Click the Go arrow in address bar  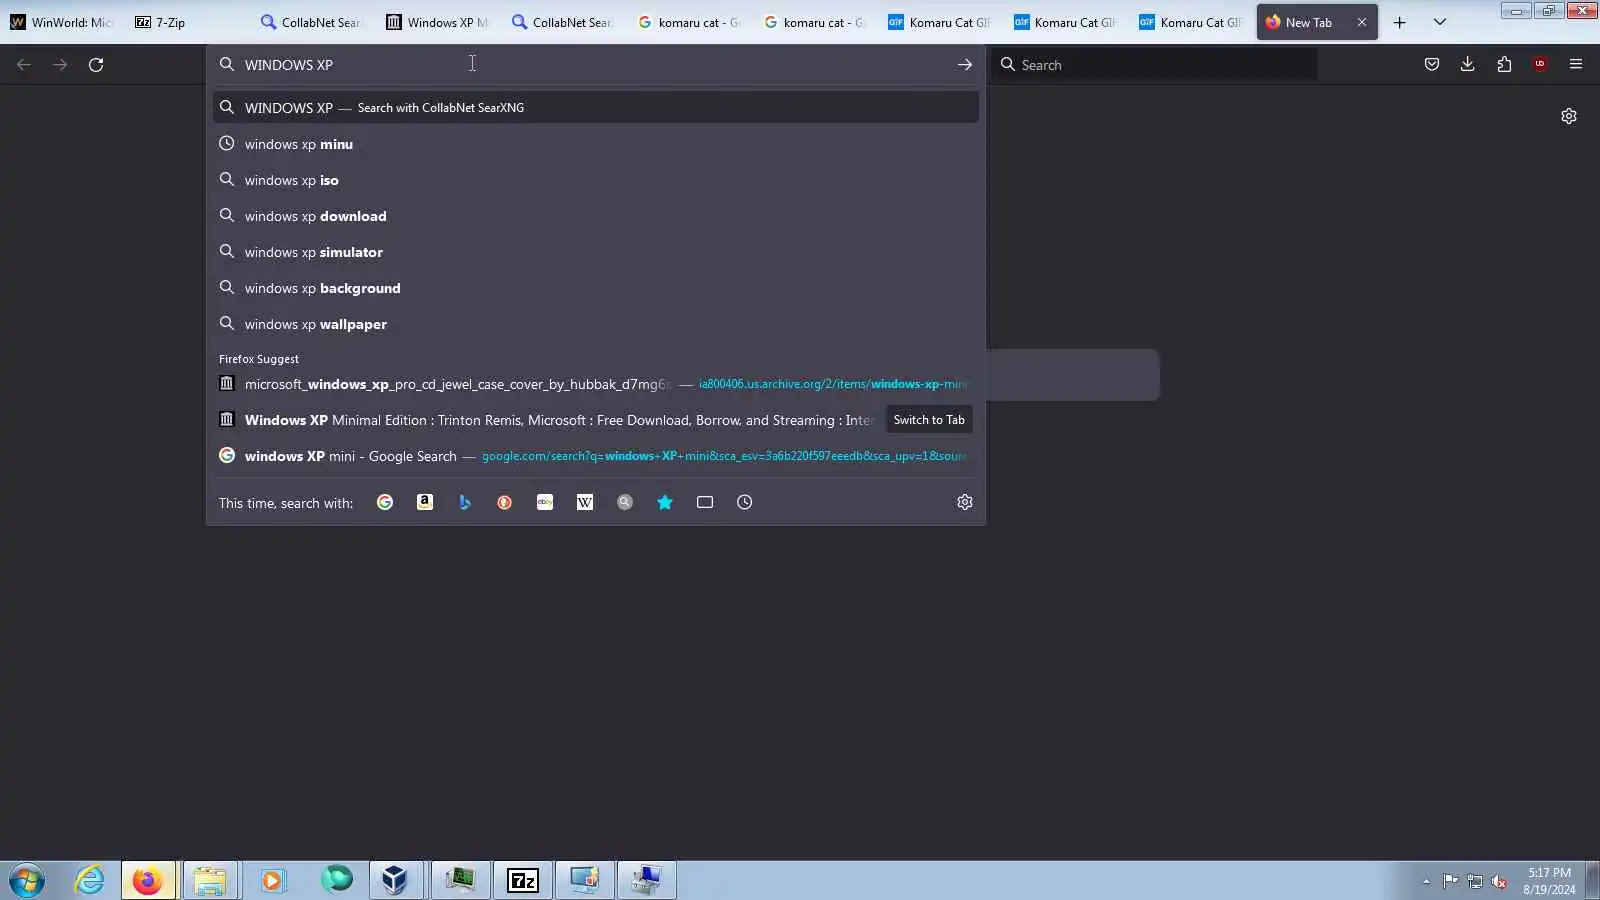(x=965, y=65)
